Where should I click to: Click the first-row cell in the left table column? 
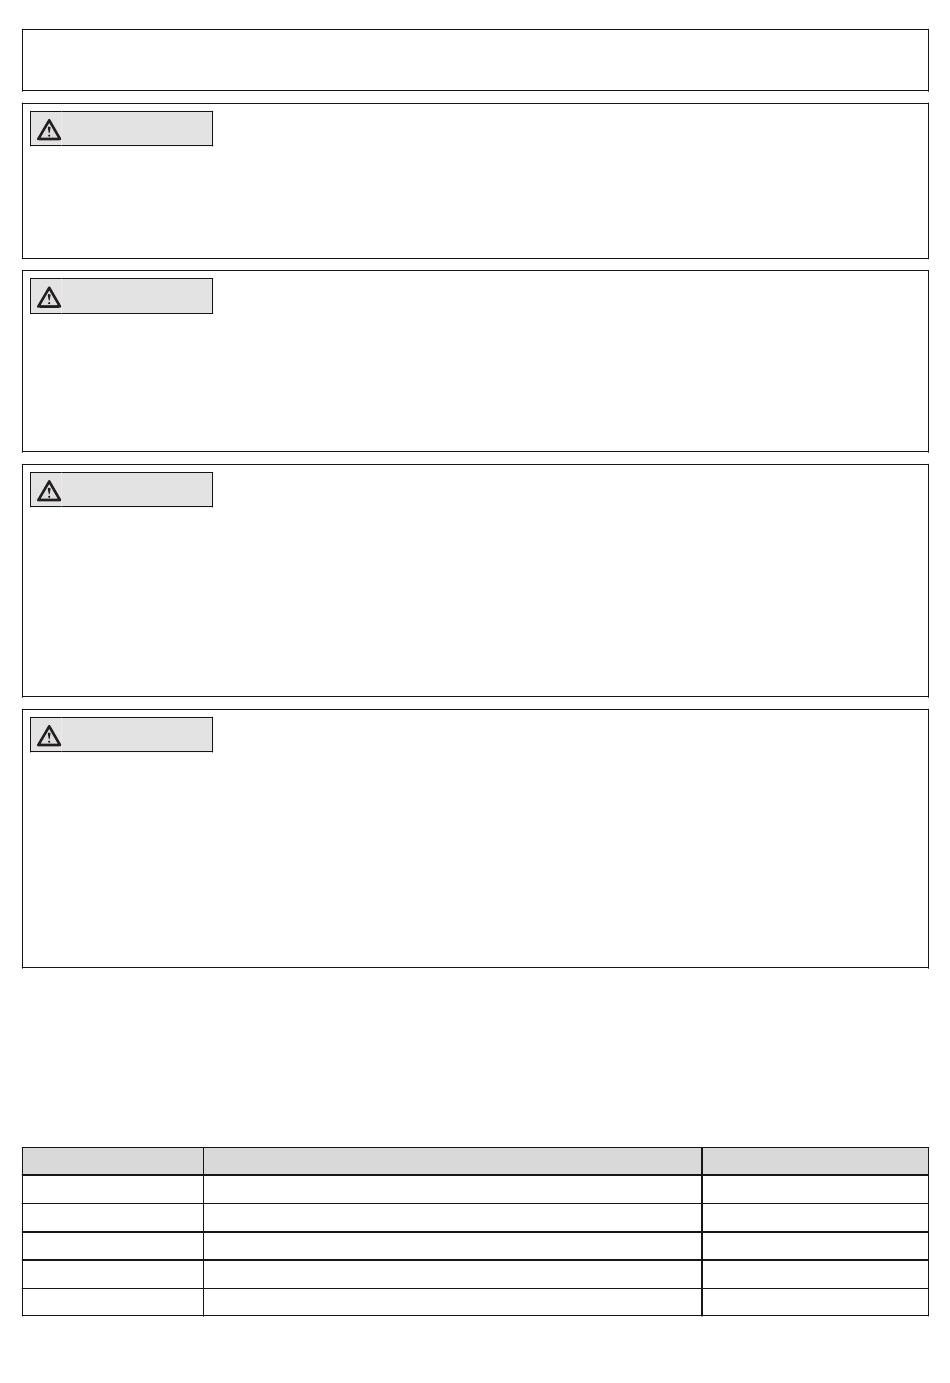[113, 1189]
